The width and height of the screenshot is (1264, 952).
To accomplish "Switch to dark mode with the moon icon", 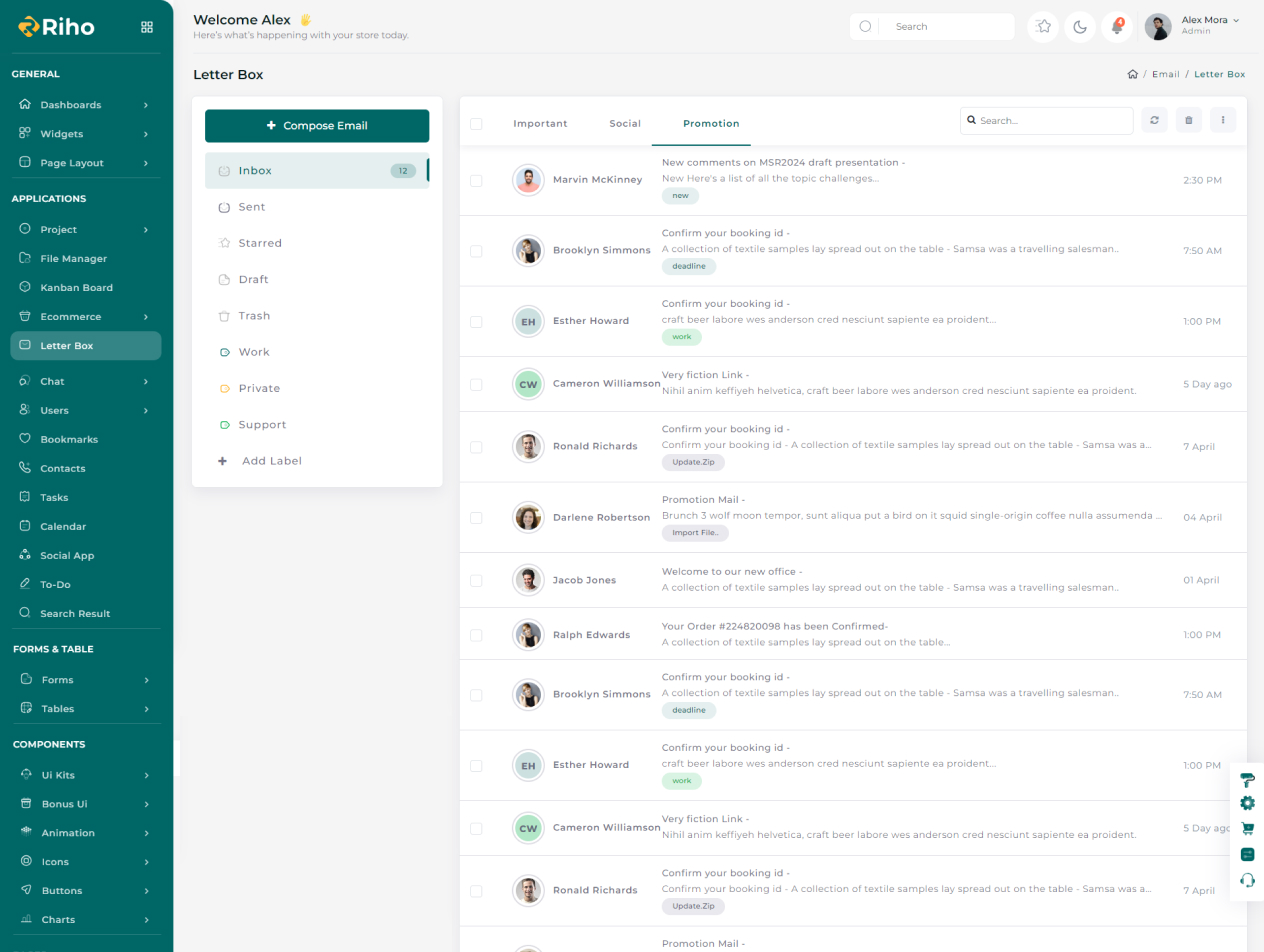I will pyautogui.click(x=1080, y=27).
